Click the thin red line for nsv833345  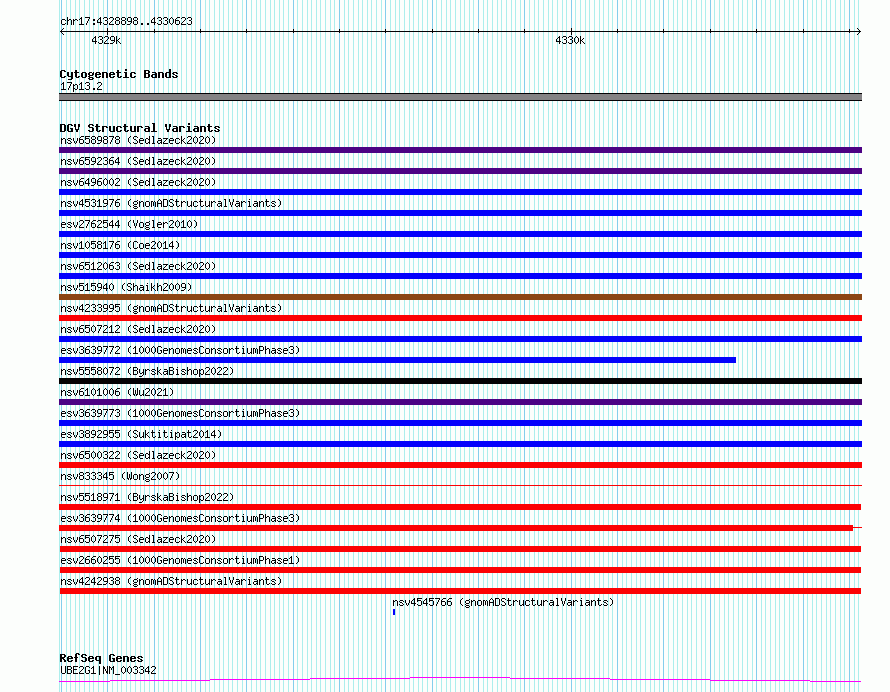point(460,485)
